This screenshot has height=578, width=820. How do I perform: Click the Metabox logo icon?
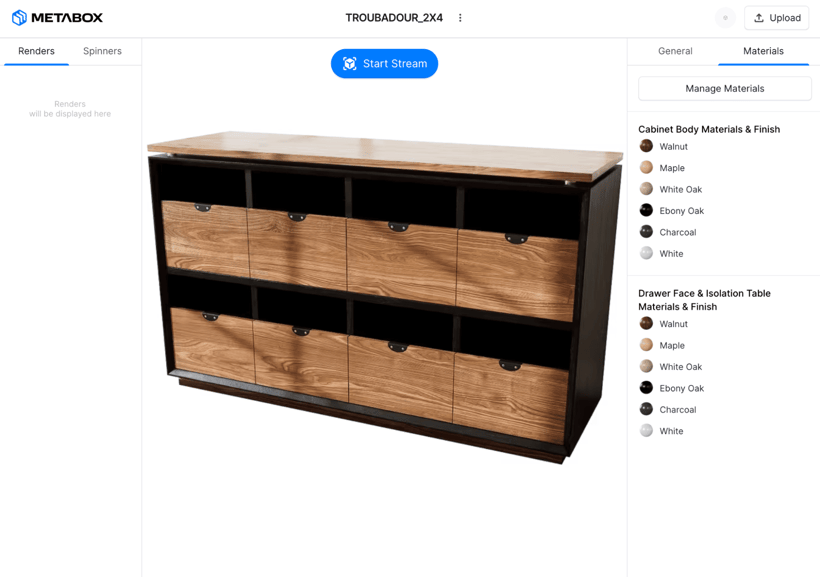[x=19, y=18]
